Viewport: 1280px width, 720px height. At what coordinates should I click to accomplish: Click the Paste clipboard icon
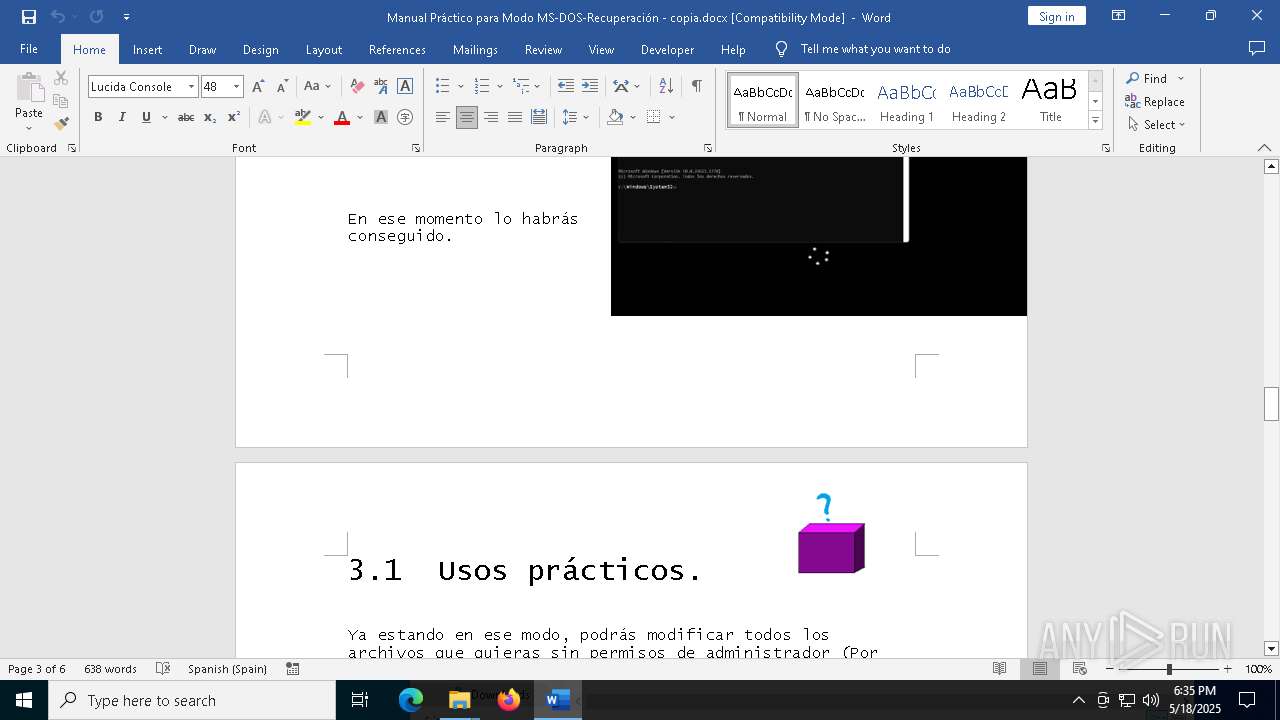pyautogui.click(x=29, y=88)
